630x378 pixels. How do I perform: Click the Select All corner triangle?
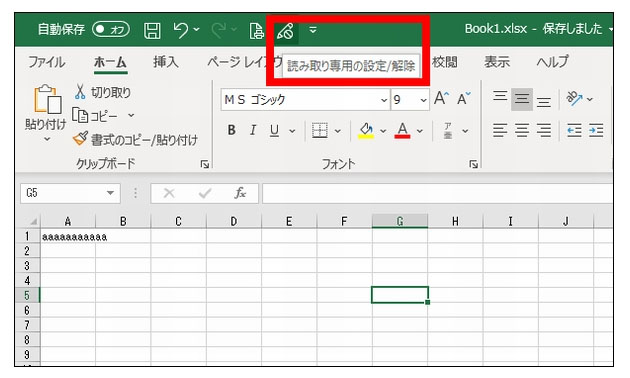(33, 221)
